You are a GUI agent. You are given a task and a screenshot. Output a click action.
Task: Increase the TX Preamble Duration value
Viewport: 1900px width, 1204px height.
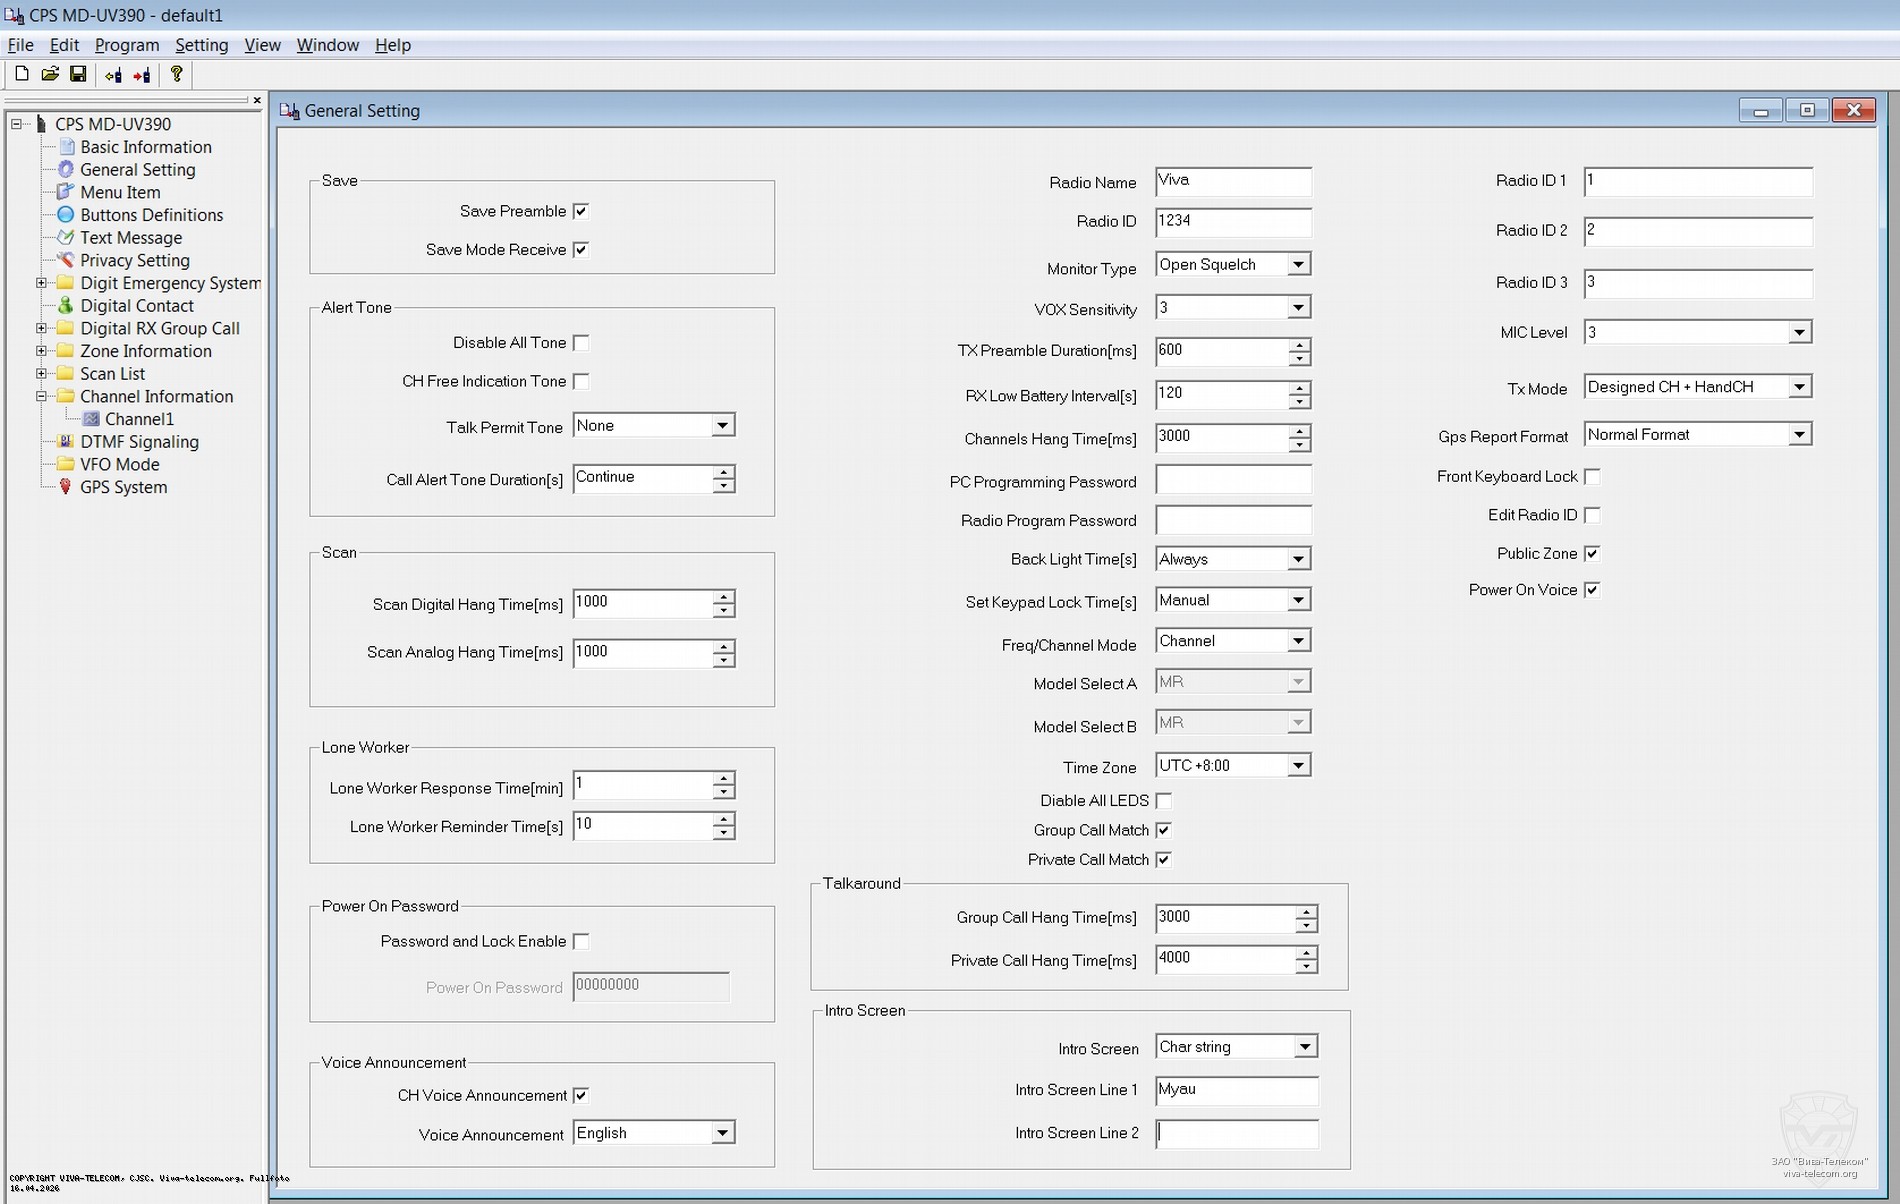pos(1299,345)
